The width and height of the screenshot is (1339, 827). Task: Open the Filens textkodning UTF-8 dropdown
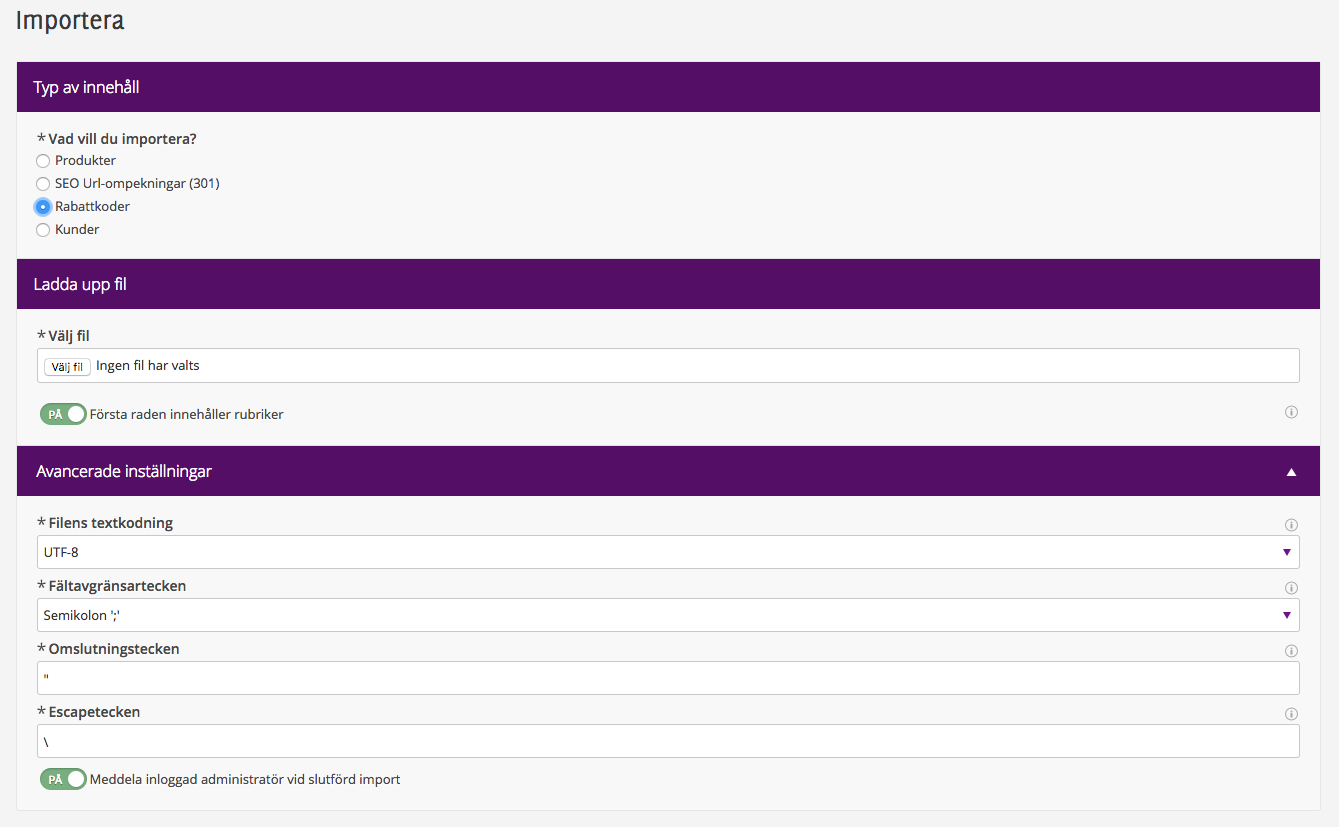(668, 552)
